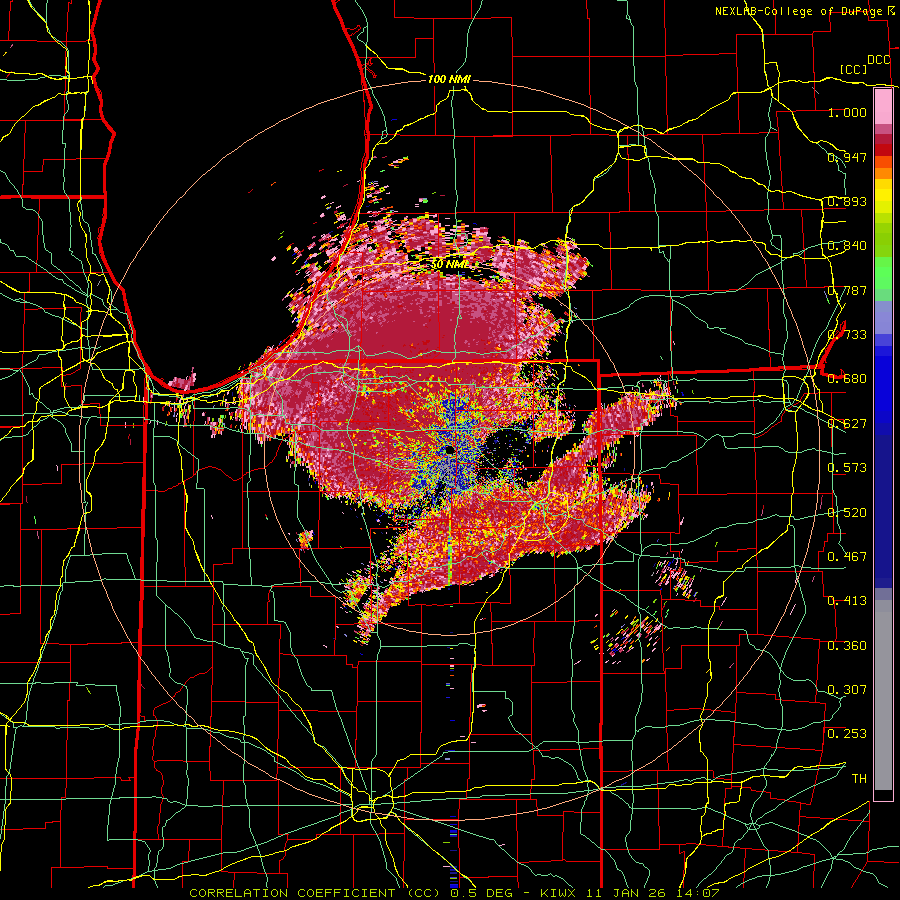The height and width of the screenshot is (900, 900).
Task: Click the DCC label above the scale
Action: click(878, 60)
